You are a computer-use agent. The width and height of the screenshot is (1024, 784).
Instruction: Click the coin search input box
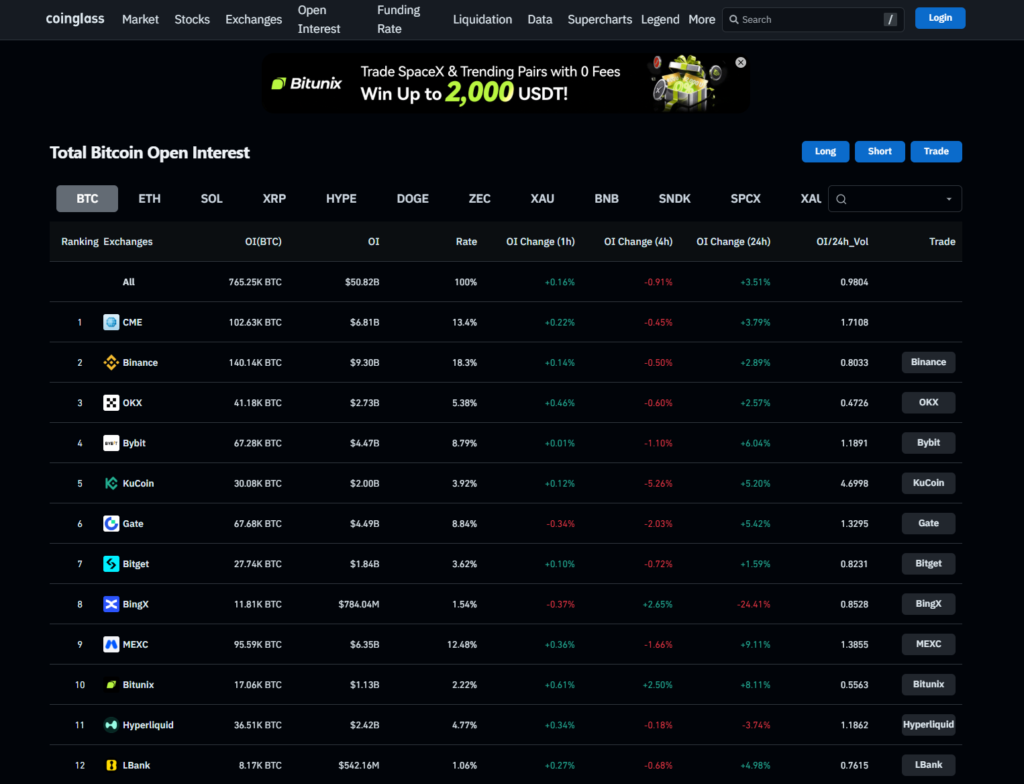(895, 199)
